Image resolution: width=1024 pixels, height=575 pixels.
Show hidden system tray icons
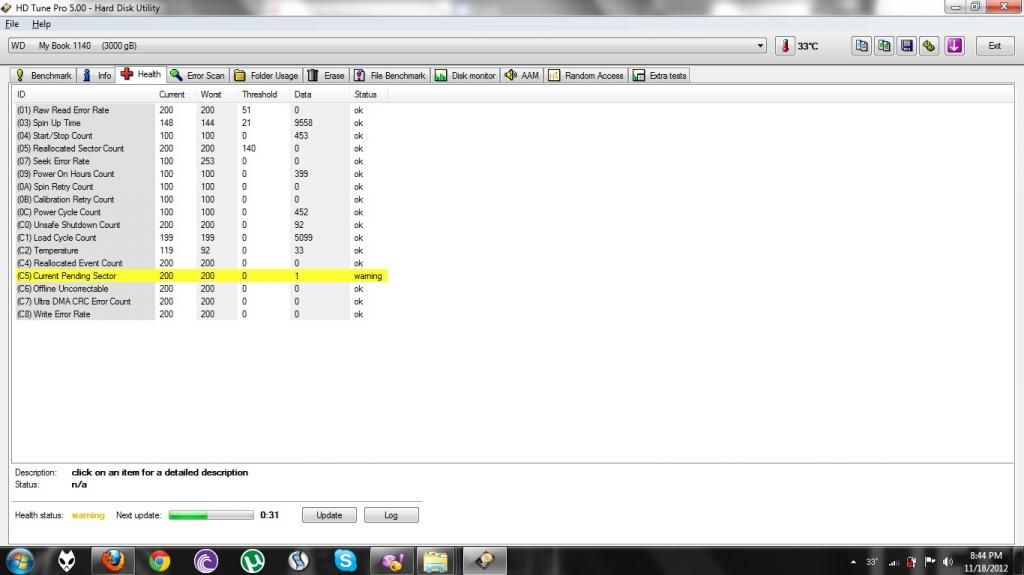coord(852,561)
